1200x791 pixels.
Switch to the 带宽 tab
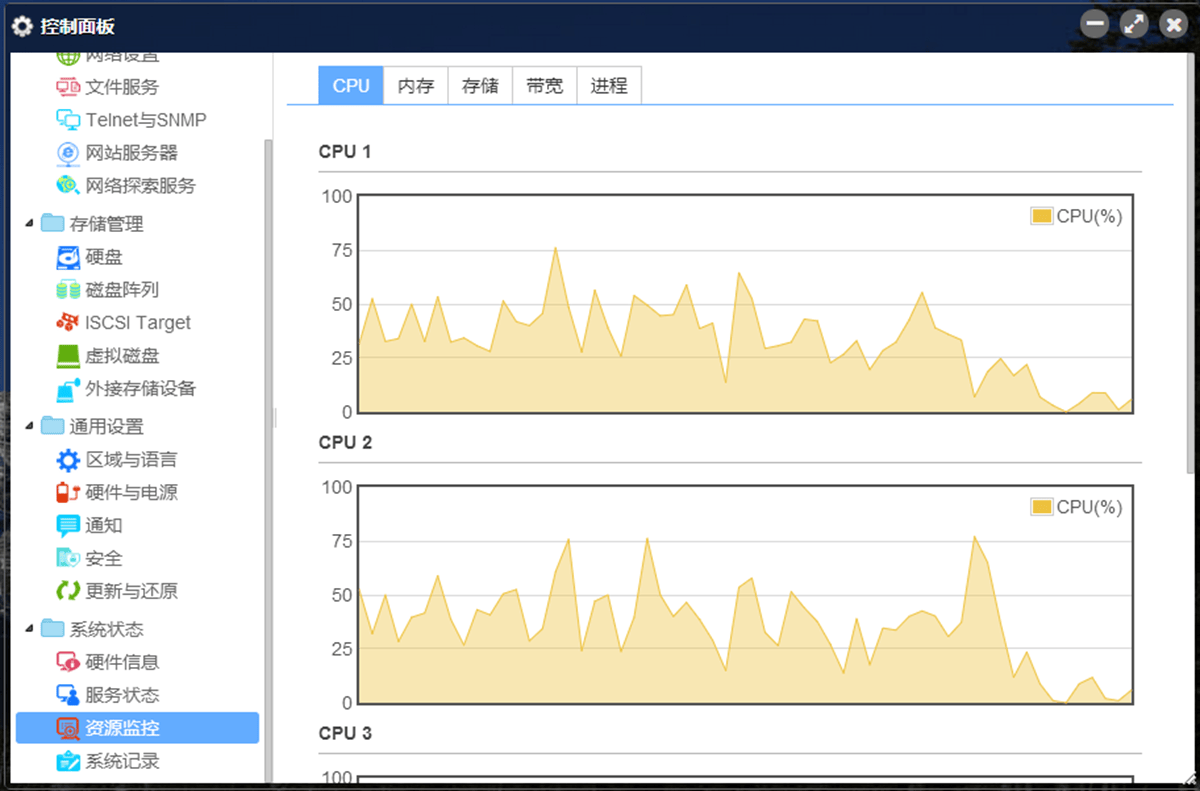tap(544, 86)
